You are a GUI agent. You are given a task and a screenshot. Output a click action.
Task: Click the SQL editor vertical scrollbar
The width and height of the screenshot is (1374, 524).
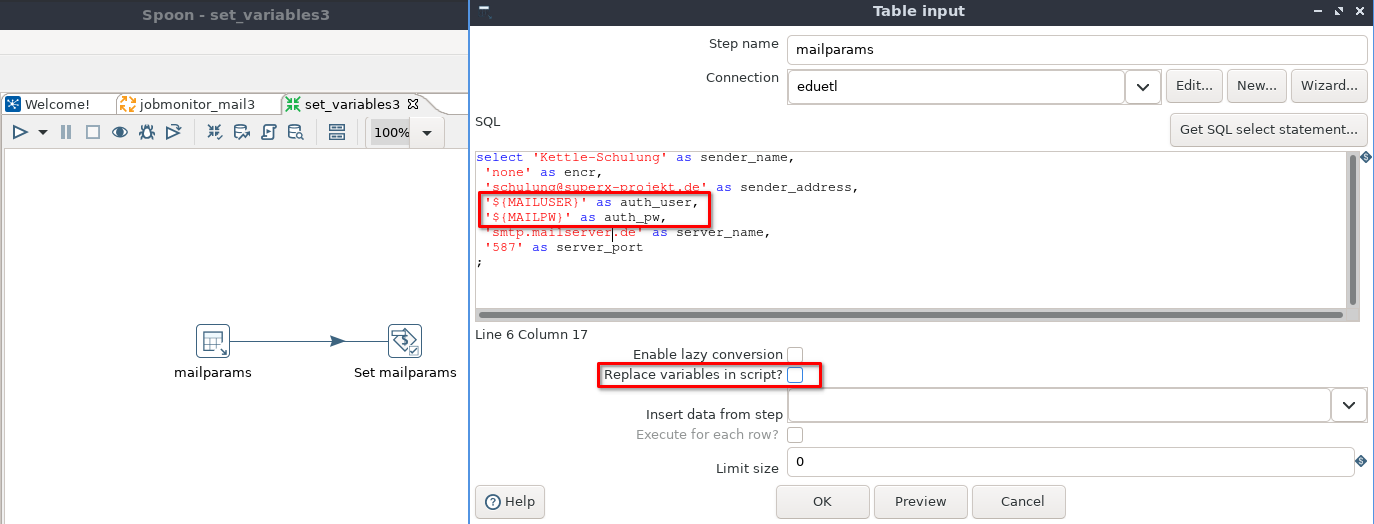(x=1353, y=228)
